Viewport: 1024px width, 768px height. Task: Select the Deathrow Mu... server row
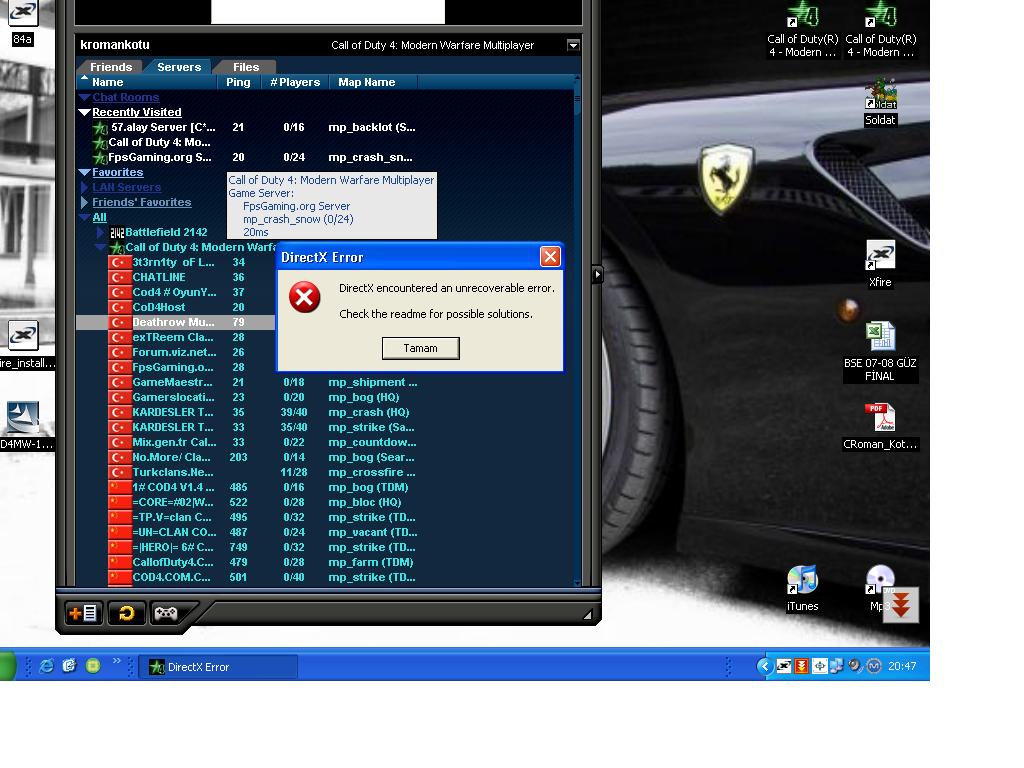click(x=175, y=323)
